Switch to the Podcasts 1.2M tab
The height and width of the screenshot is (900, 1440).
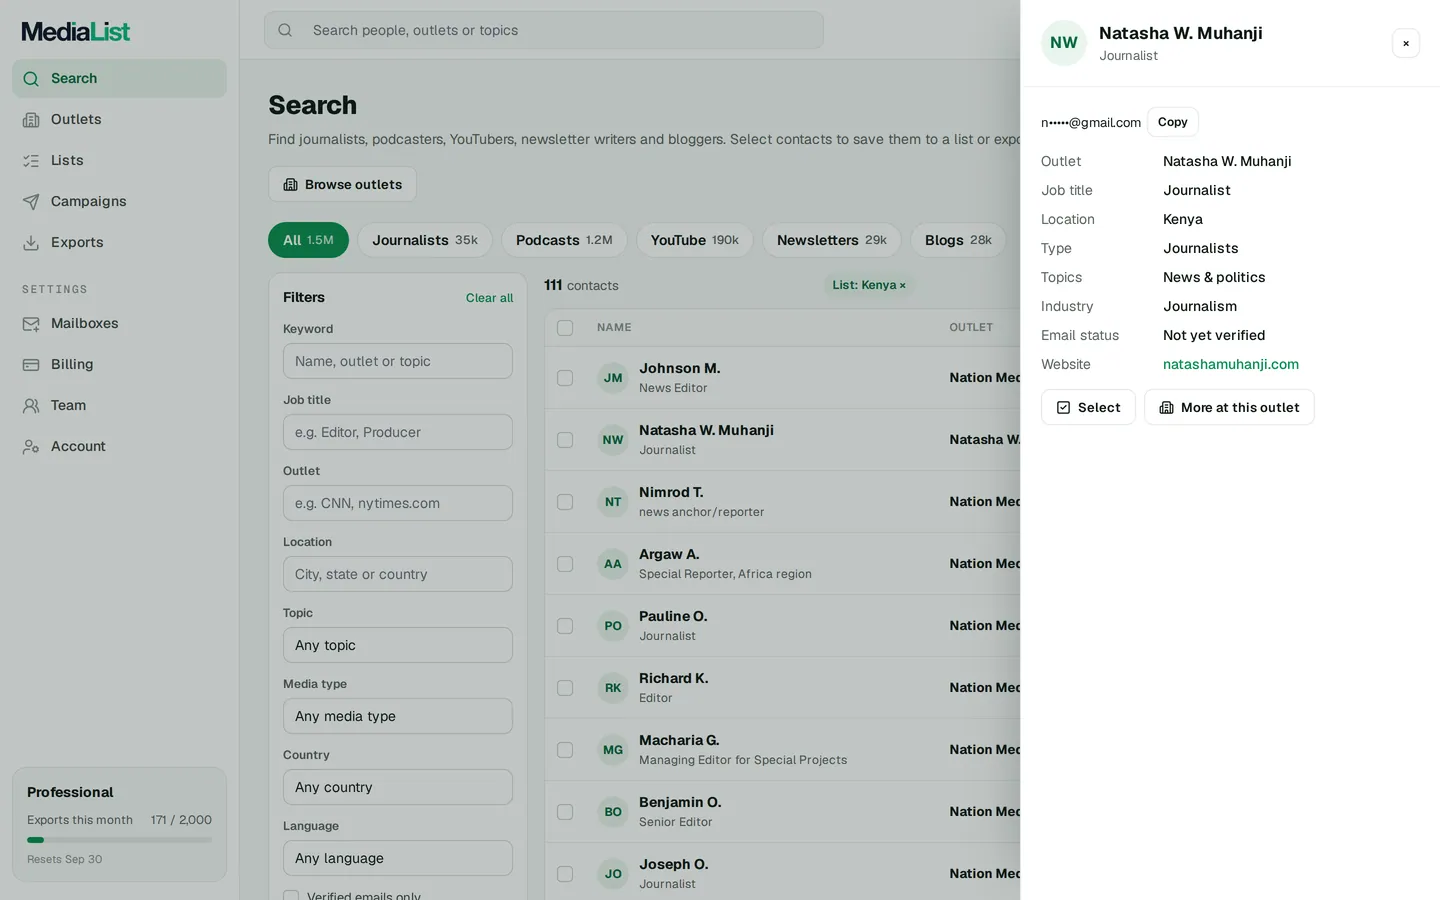click(564, 240)
